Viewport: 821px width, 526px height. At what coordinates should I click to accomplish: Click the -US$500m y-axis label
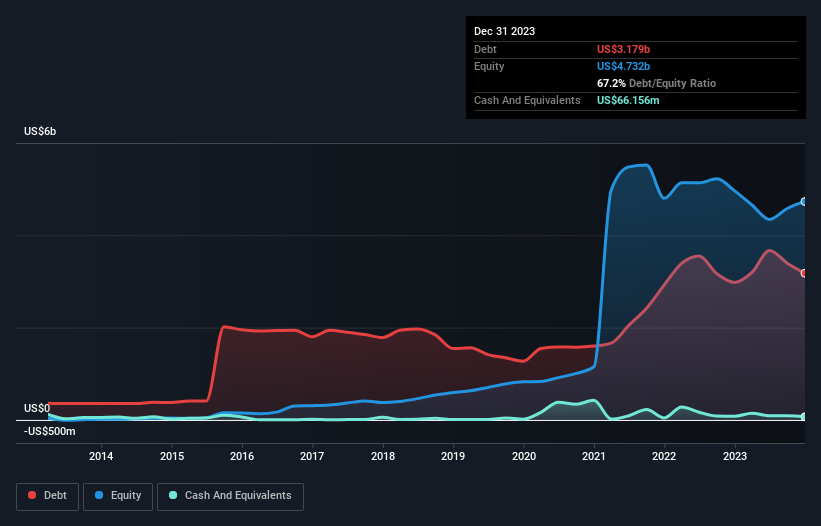[50, 431]
